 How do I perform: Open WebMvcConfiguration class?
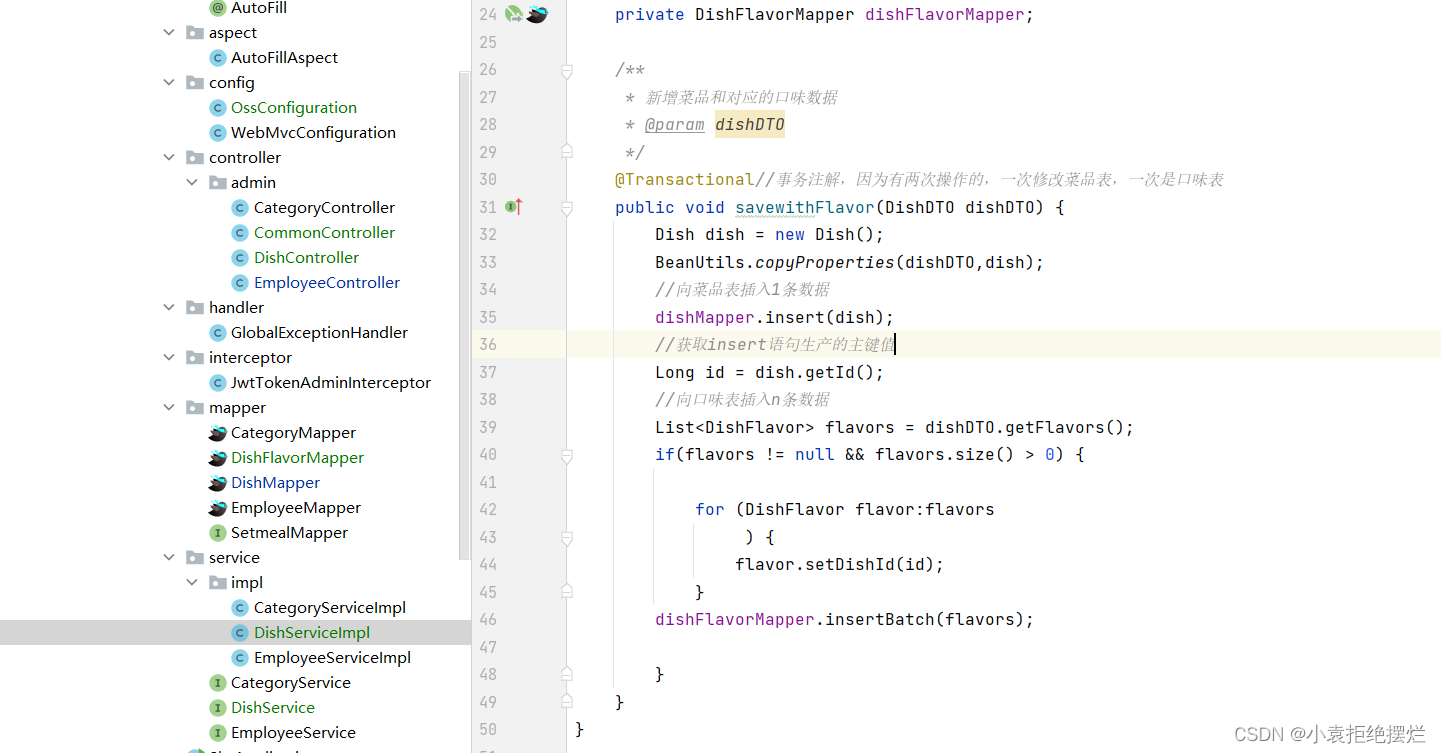tap(313, 133)
